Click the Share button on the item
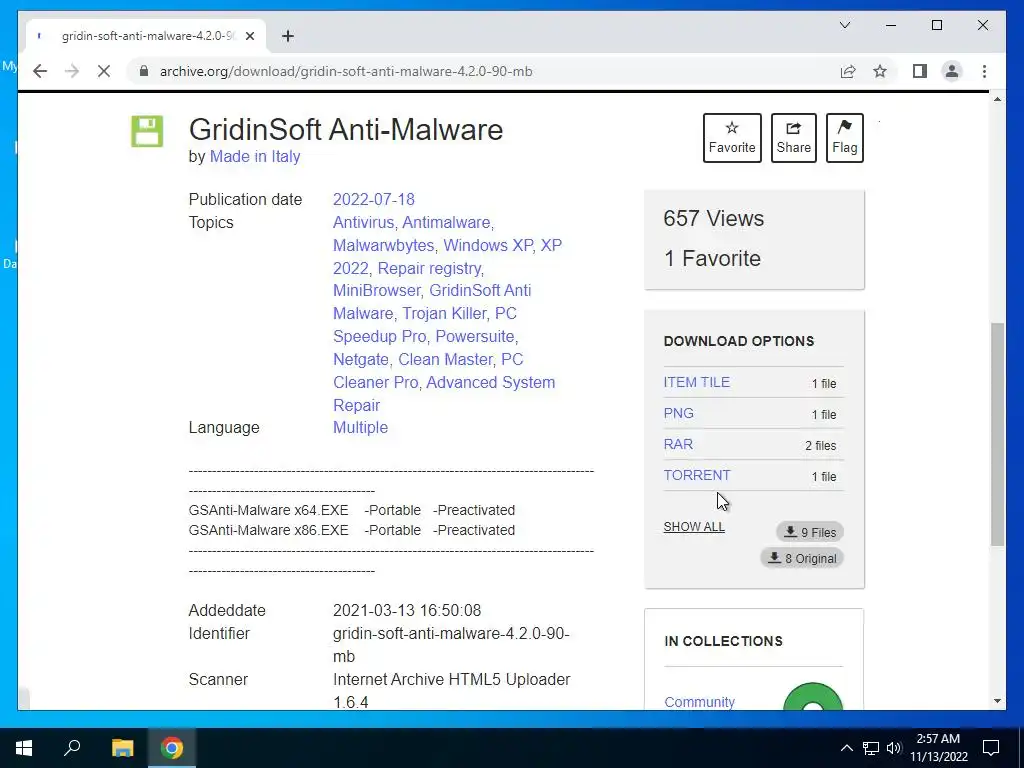Viewport: 1024px width, 768px height. pyautogui.click(x=793, y=138)
